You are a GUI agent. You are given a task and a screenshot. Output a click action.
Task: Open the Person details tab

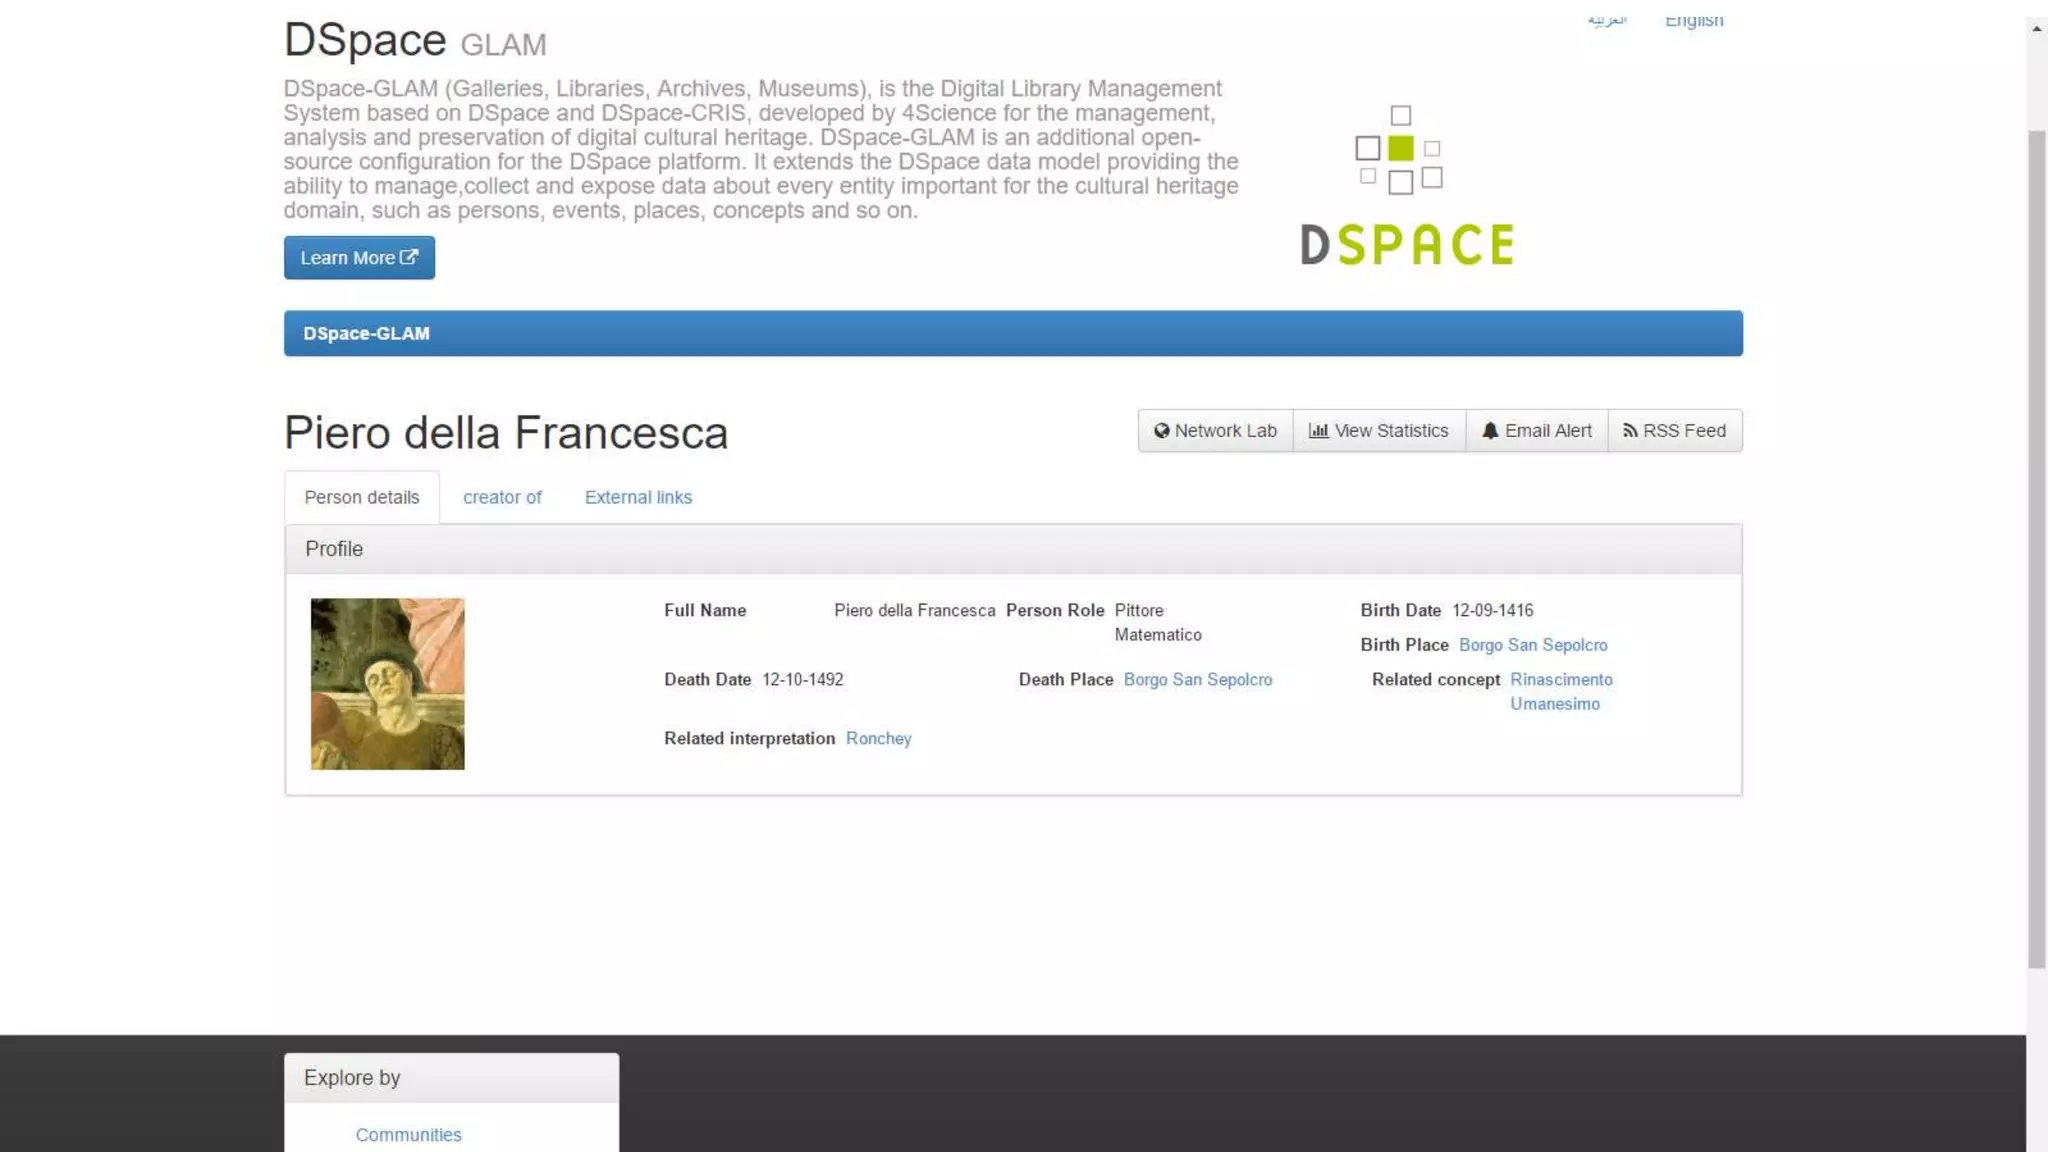point(362,497)
